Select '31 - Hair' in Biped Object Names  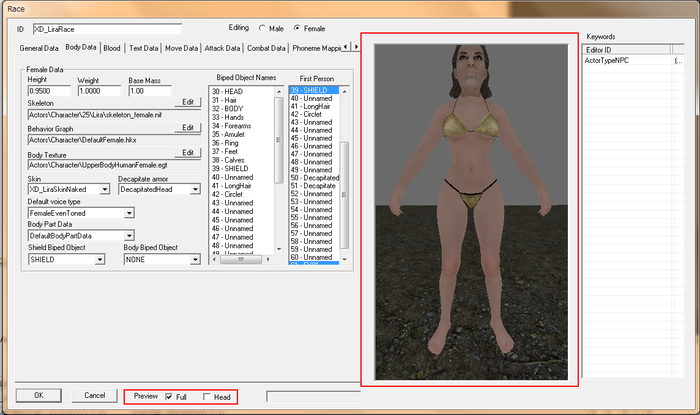click(224, 100)
